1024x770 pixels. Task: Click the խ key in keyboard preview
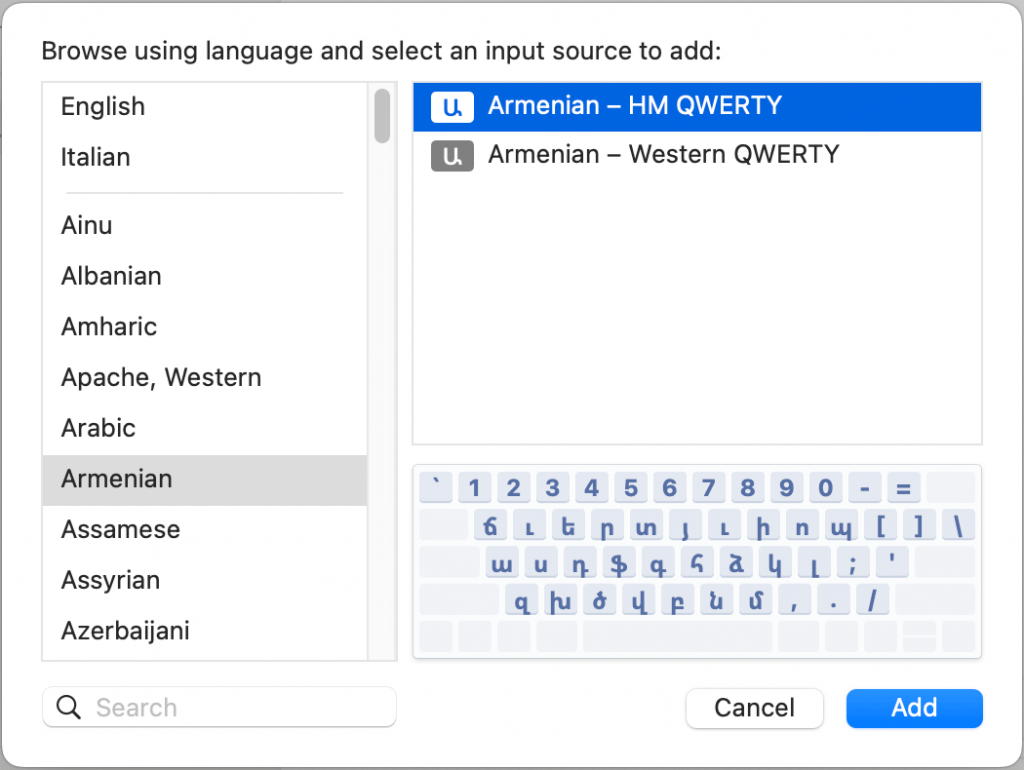point(560,600)
